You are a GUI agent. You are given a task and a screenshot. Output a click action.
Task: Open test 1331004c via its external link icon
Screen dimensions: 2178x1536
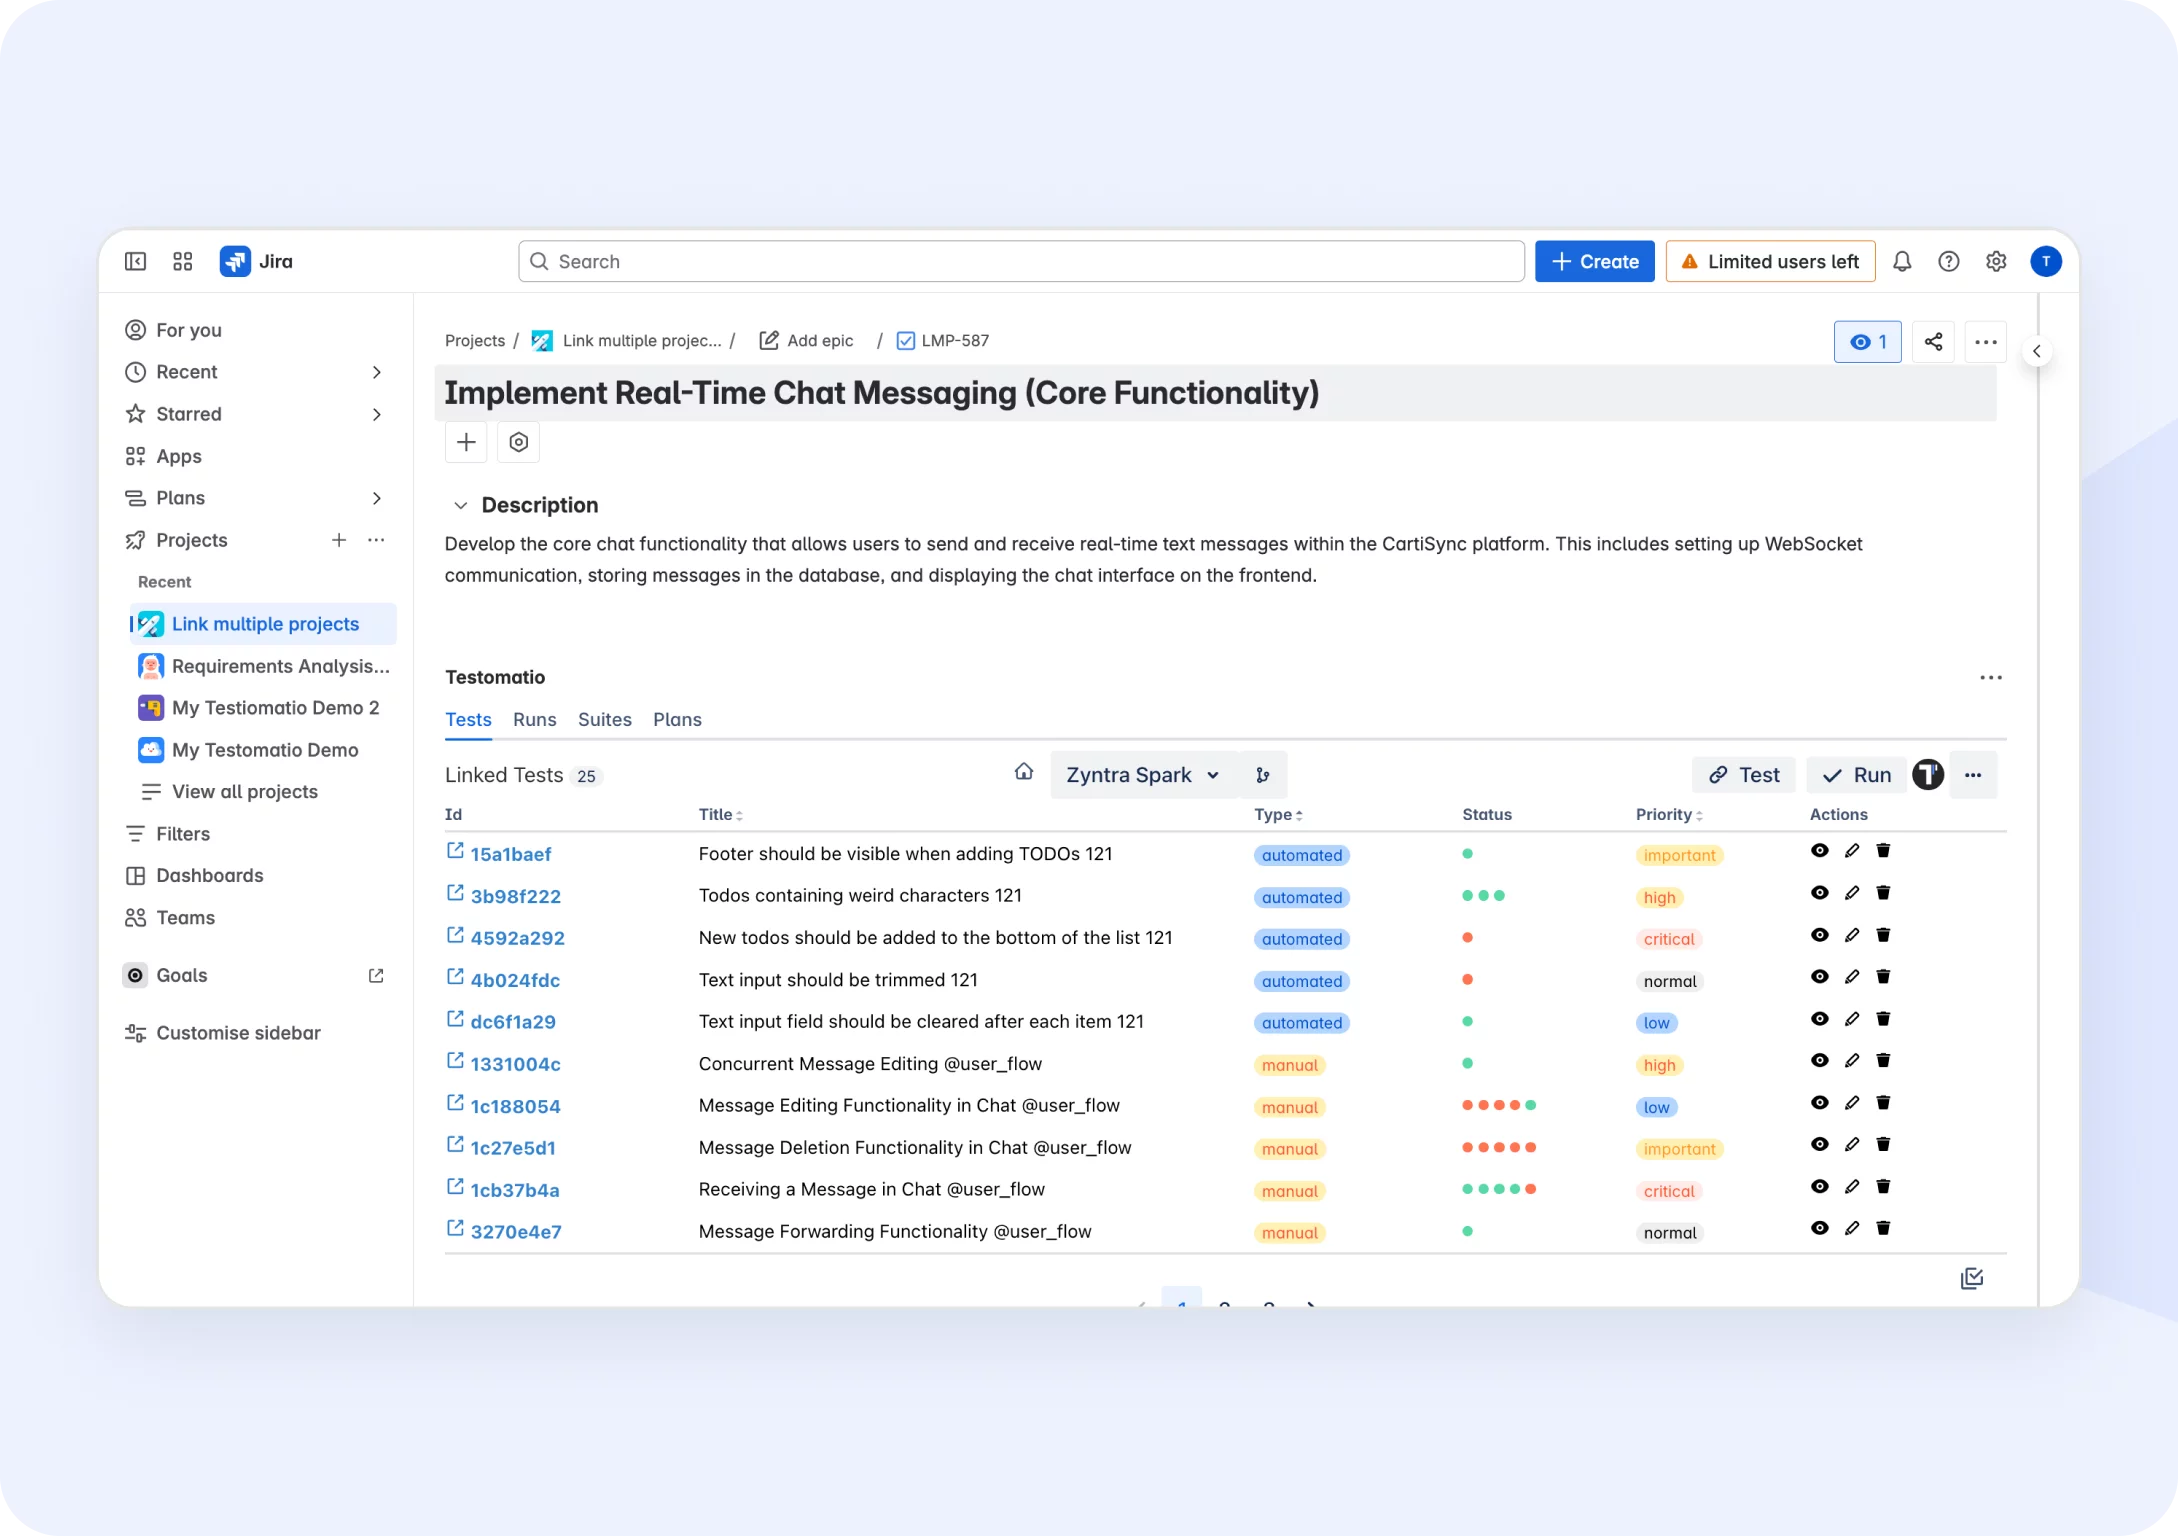pyautogui.click(x=455, y=1061)
